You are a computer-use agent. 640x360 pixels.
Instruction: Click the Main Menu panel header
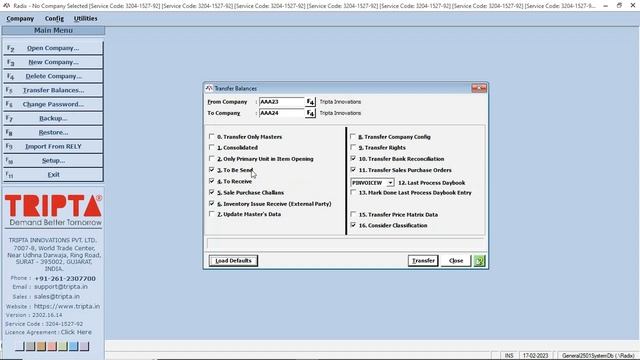point(53,31)
